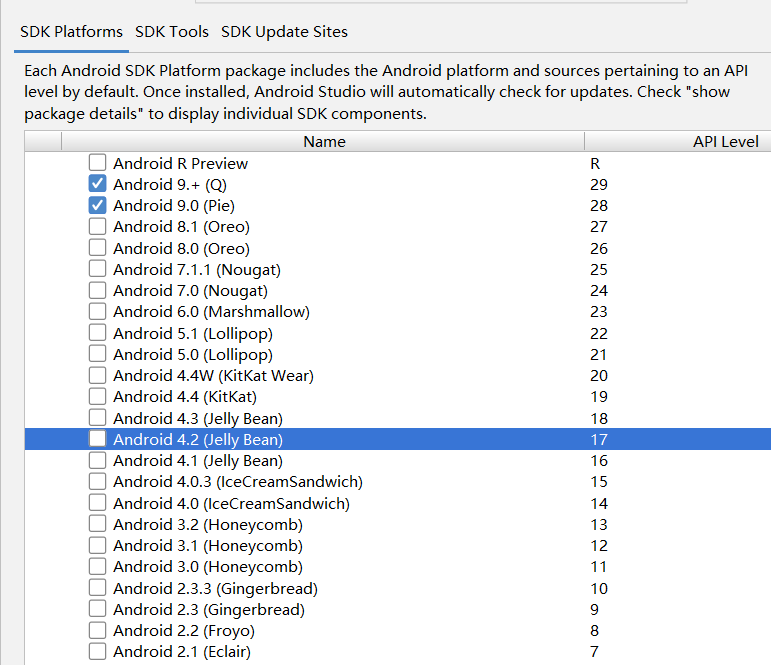This screenshot has width=771, height=665.
Task: Click 'Android 3.0 (Honeycomb)' label
Action: [208, 568]
